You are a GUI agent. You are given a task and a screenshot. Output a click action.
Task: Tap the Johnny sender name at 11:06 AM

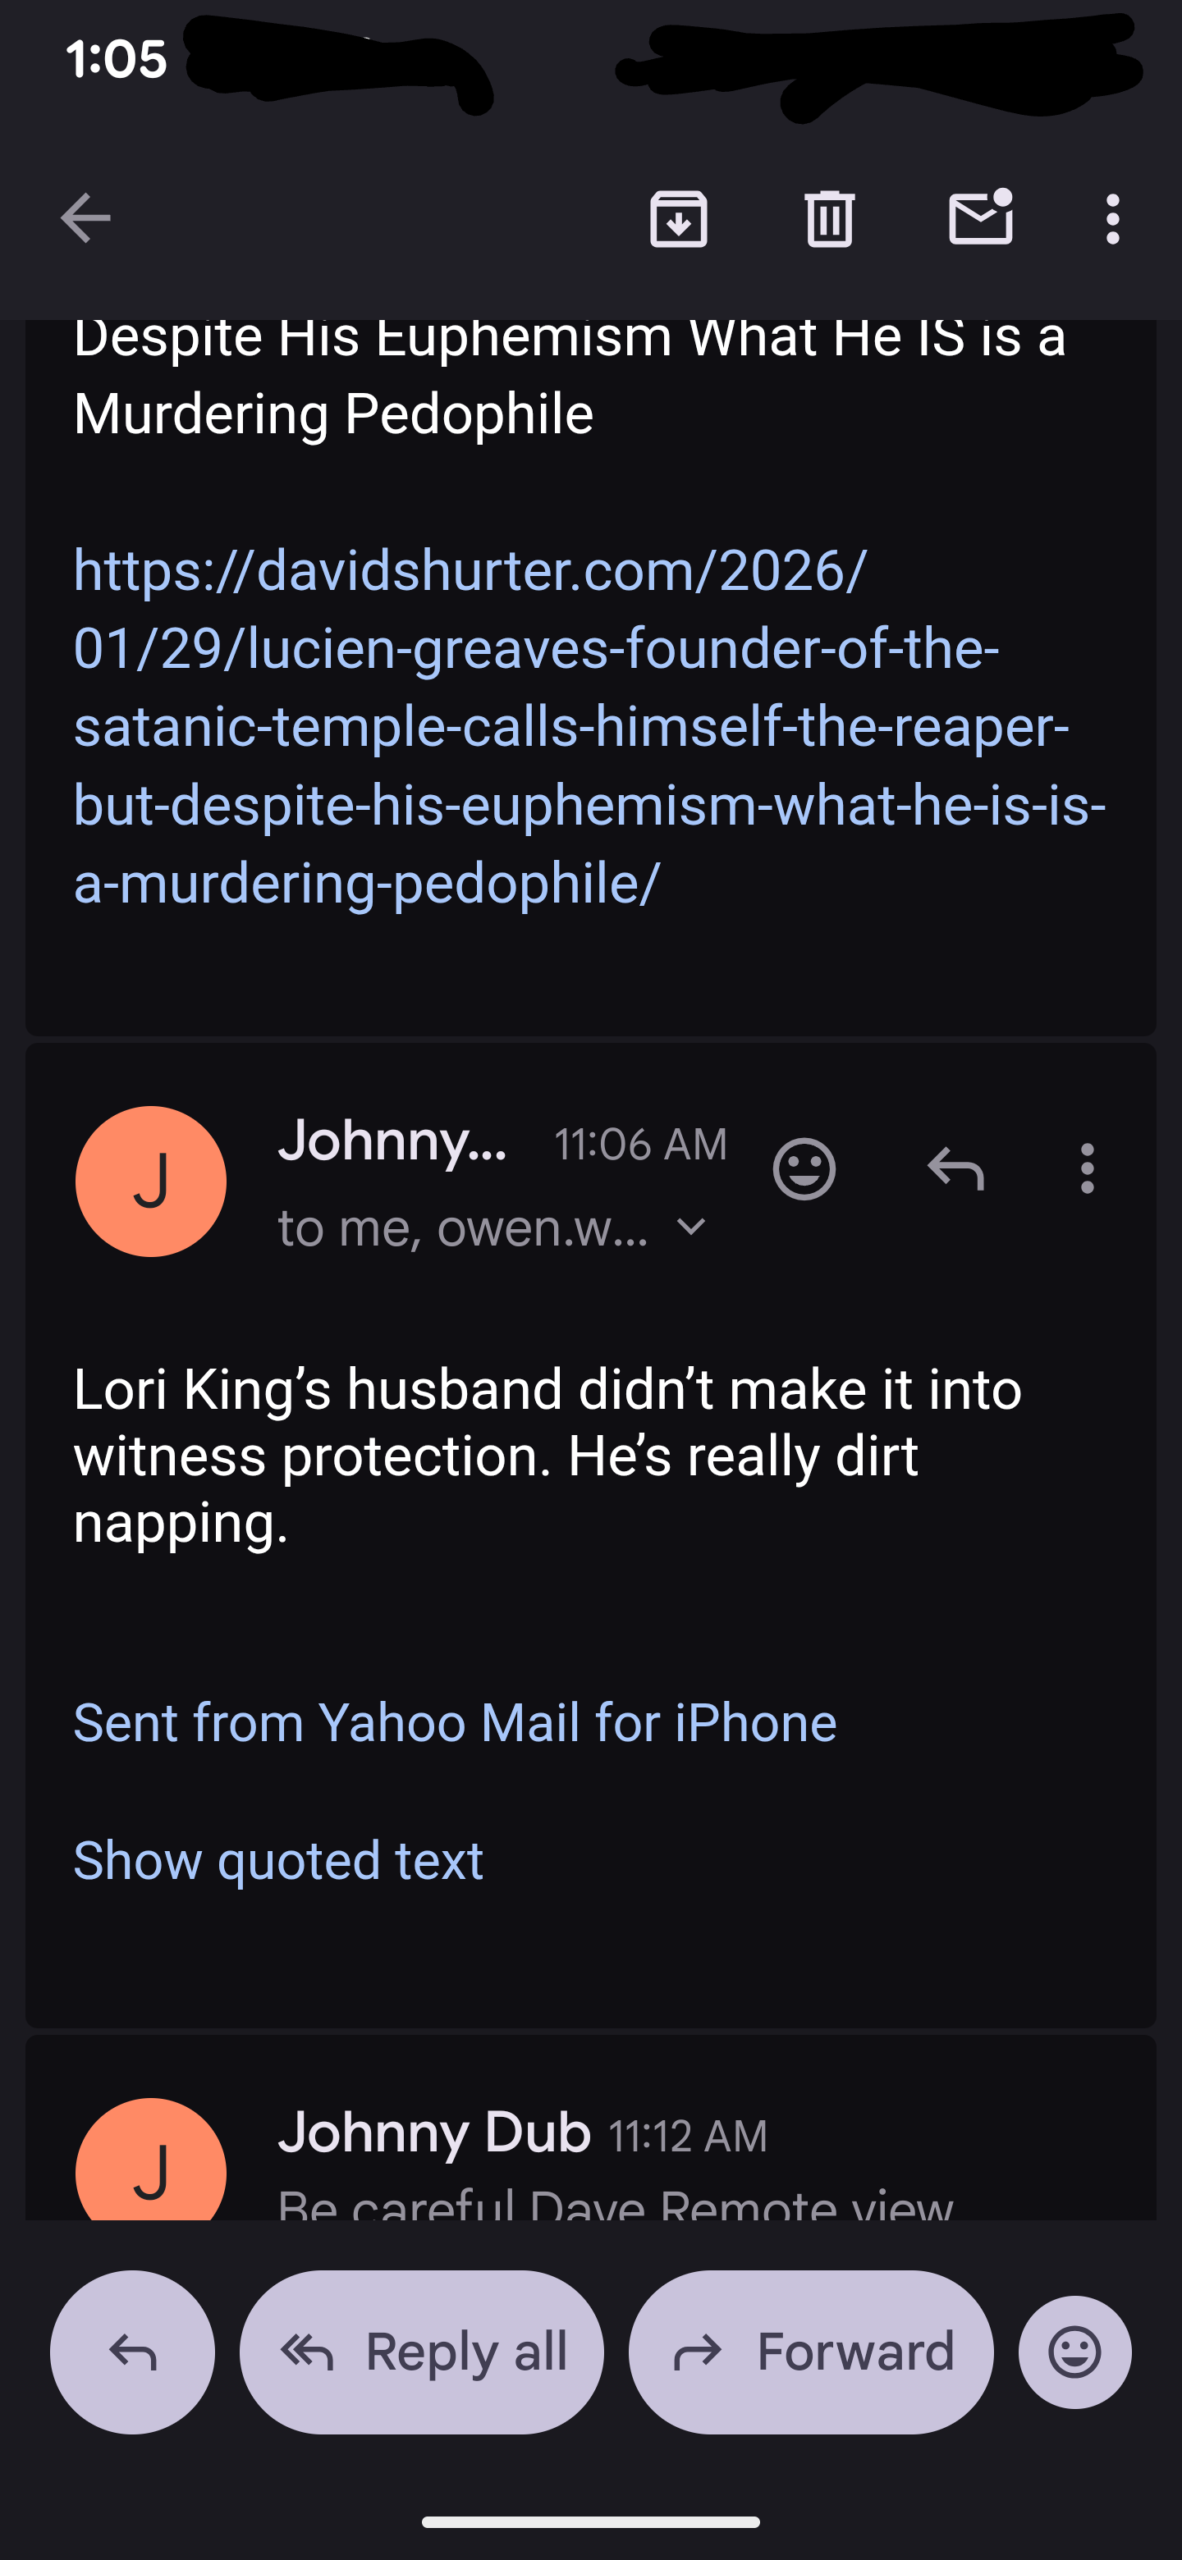(x=392, y=1141)
